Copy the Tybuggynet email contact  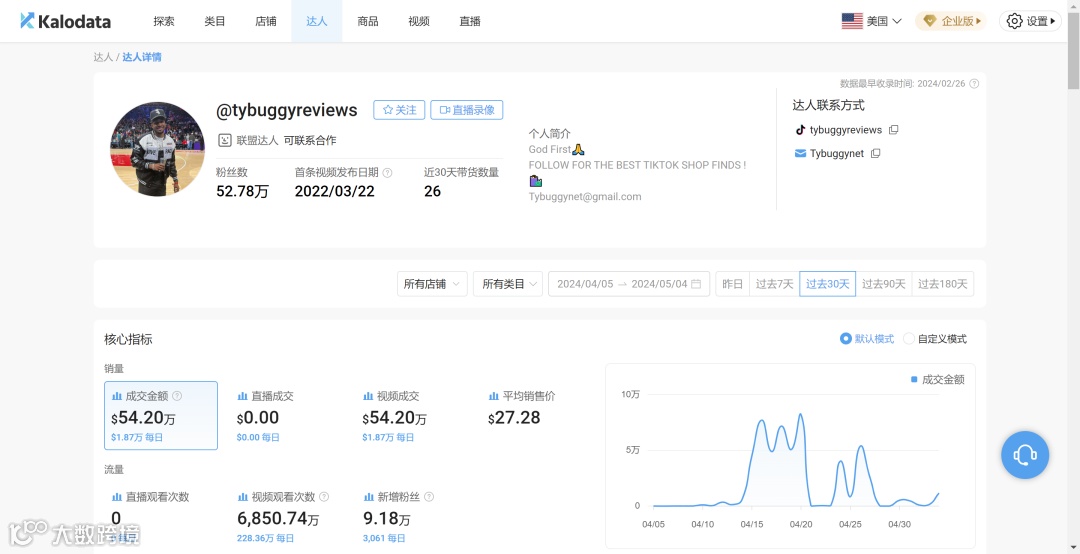pyautogui.click(x=875, y=153)
